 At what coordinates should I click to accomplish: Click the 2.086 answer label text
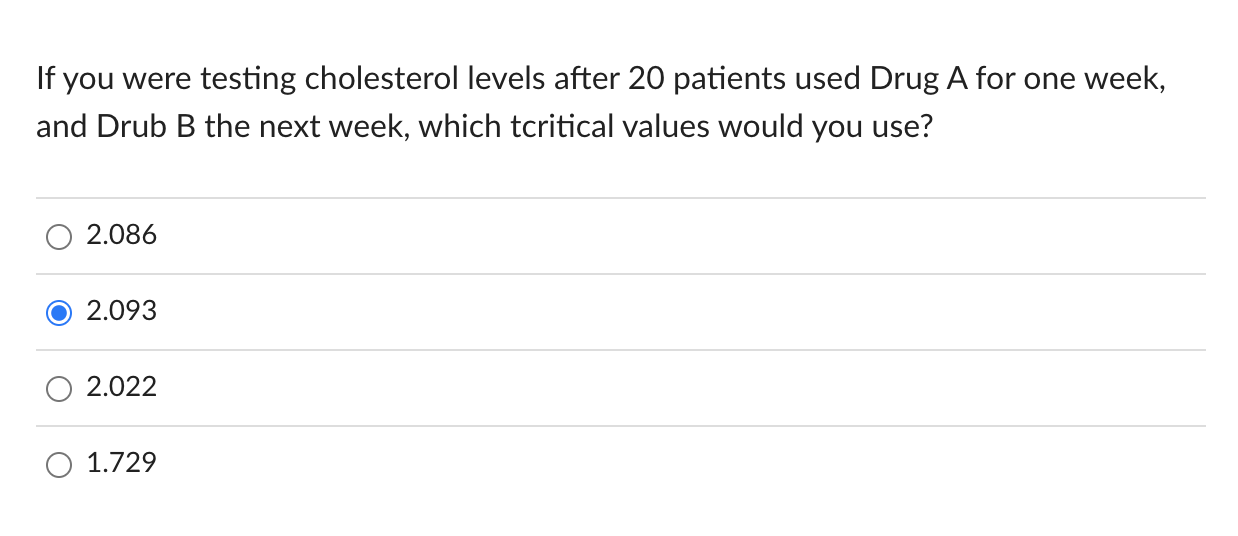tap(122, 236)
